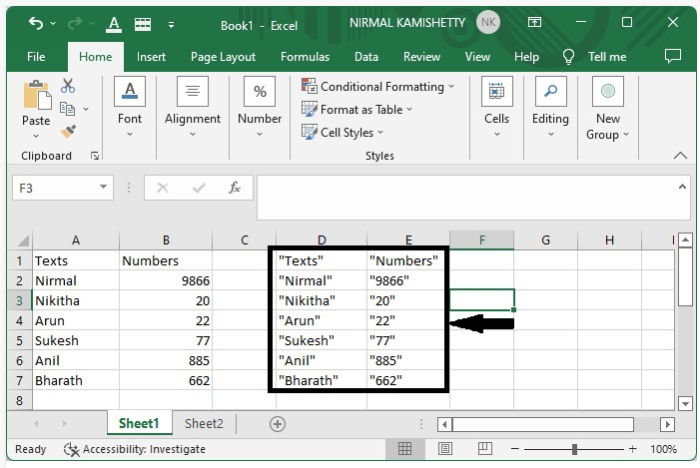Click the greyed Redo arrow icon
Viewport: 700px width, 468px height.
(x=75, y=23)
